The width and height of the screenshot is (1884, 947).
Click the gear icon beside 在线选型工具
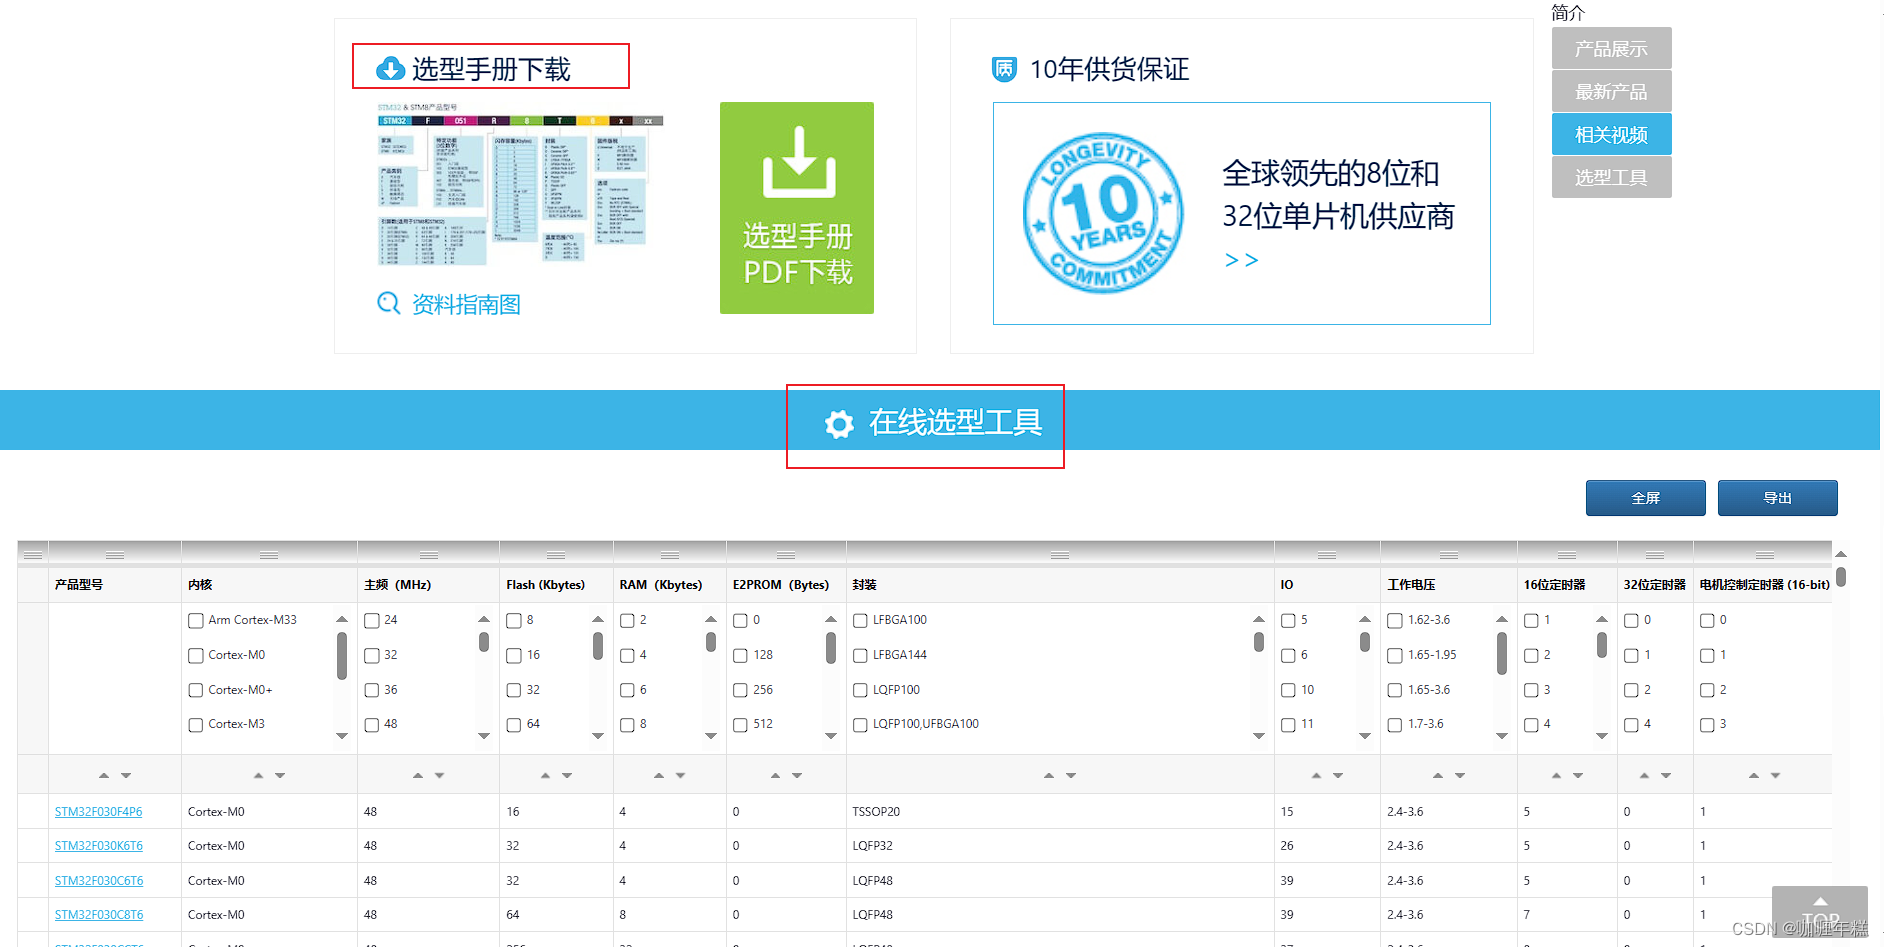[x=839, y=424]
